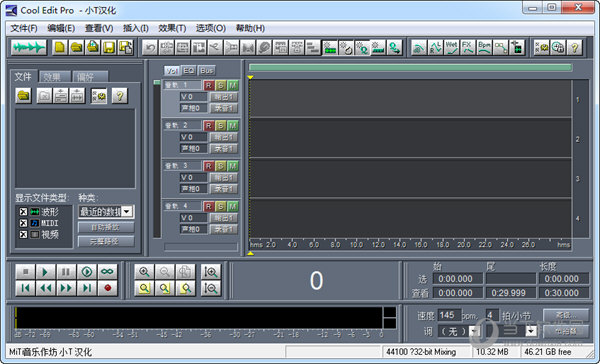Image resolution: width=600 pixels, height=364 pixels.
Task: Click the 自动播放 button below the 种类 dropdown
Action: click(x=106, y=227)
